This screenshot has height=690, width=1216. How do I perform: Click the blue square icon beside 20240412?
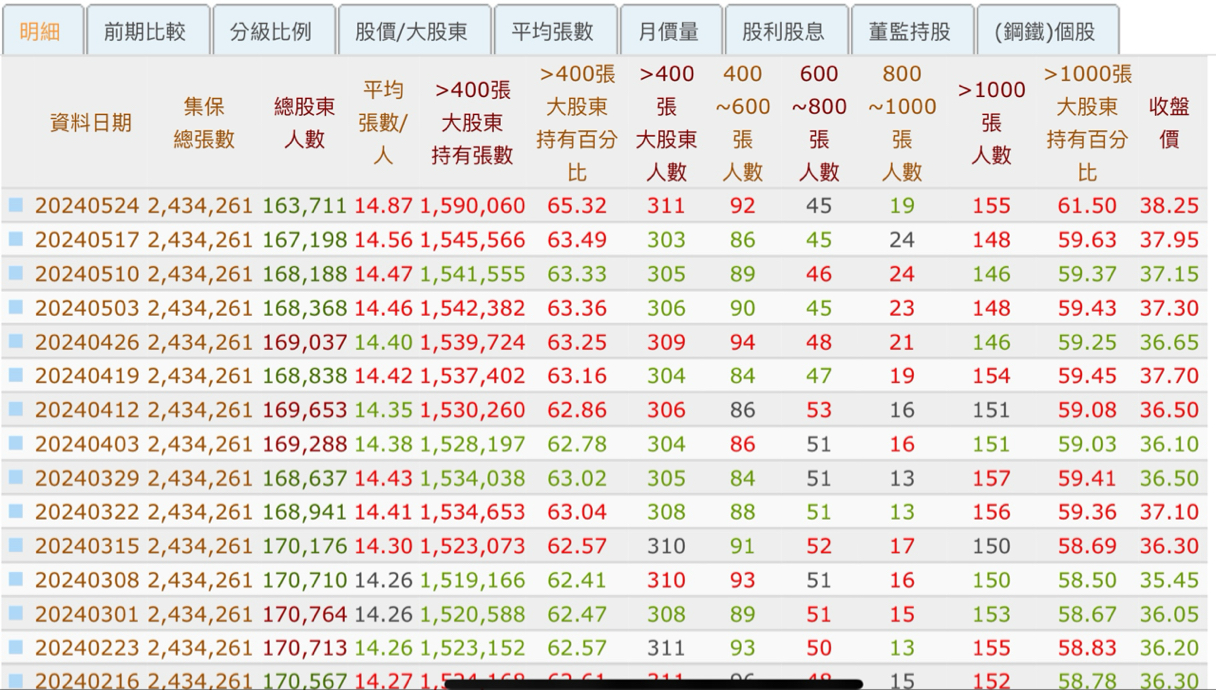(16, 409)
